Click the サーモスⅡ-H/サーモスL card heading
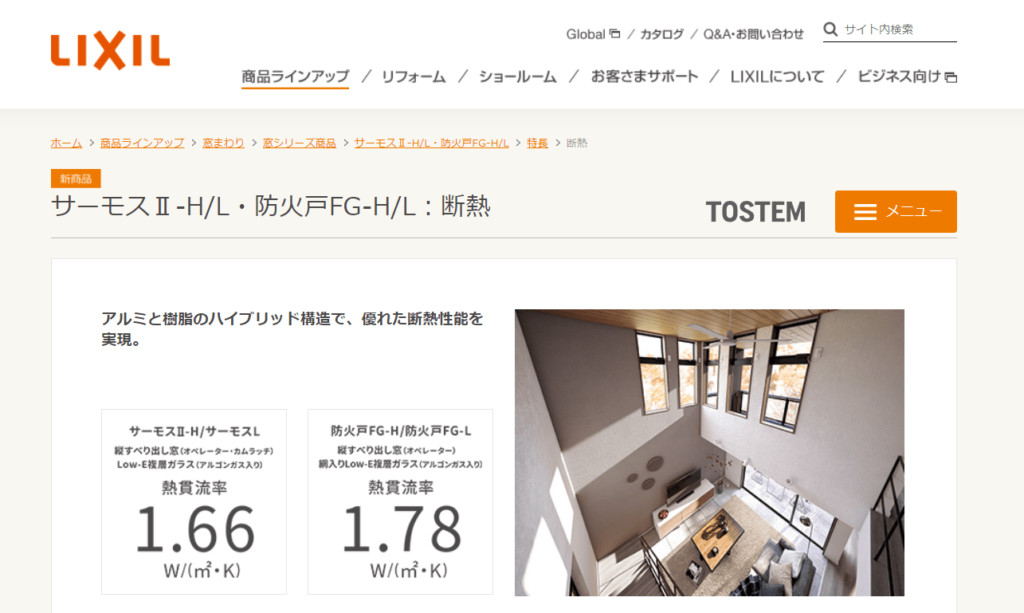This screenshot has height=613, width=1024. point(194,432)
